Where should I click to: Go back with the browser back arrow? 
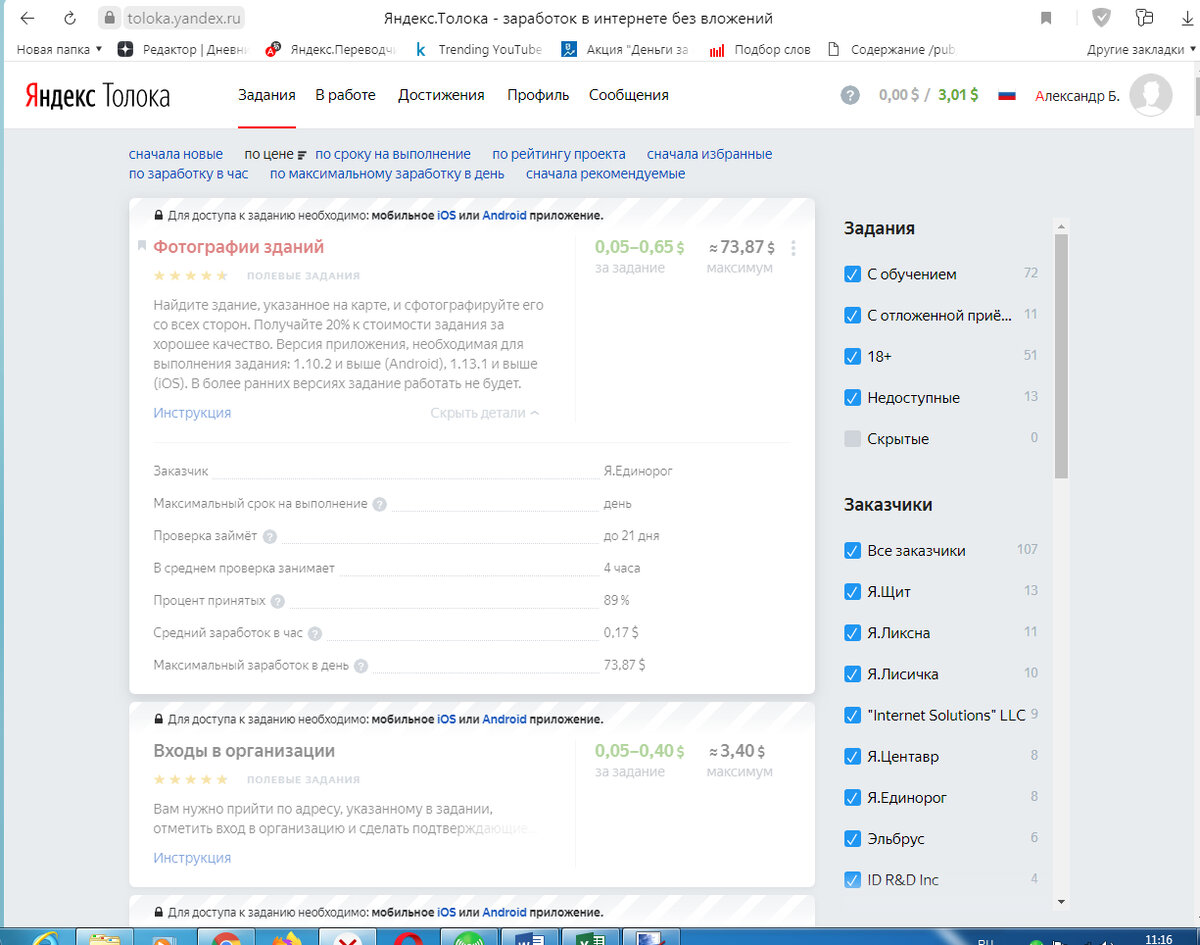click(x=27, y=18)
